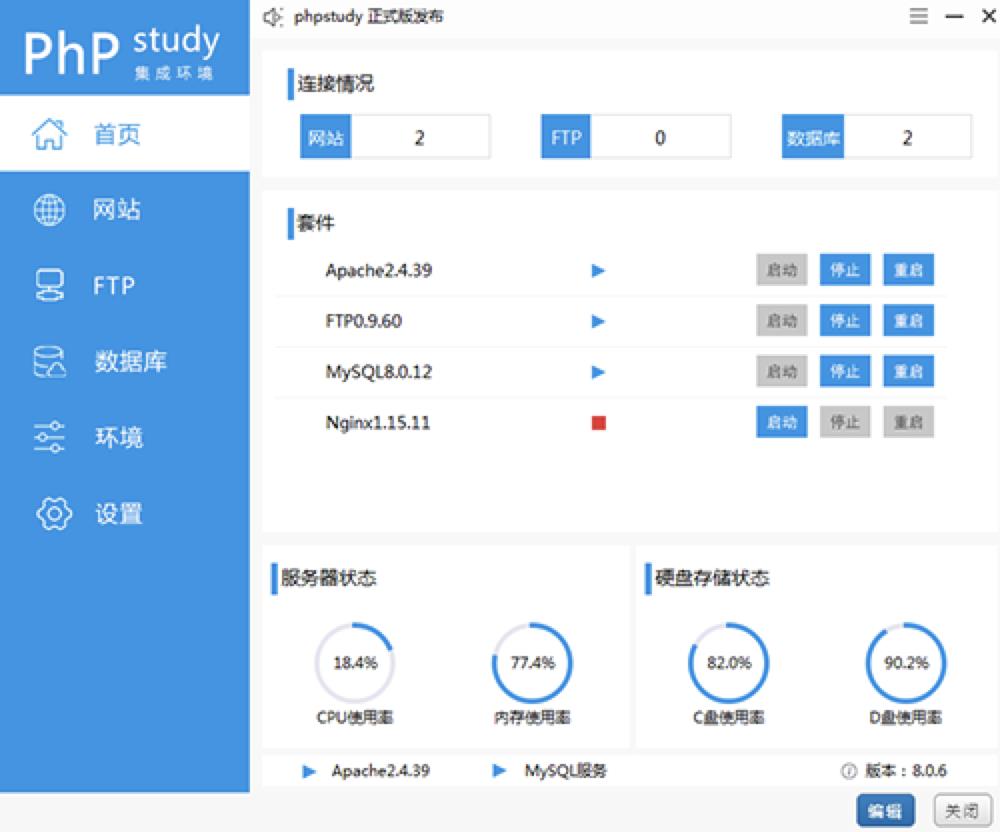This screenshot has width=1000, height=832.
Task: Expand the MySQL服务 entry in status bar
Action: [498, 770]
